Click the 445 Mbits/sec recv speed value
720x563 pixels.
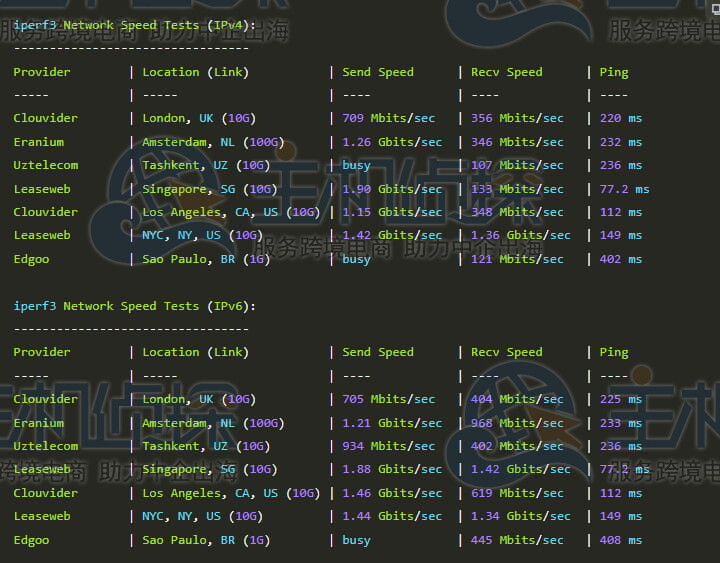[x=517, y=540]
